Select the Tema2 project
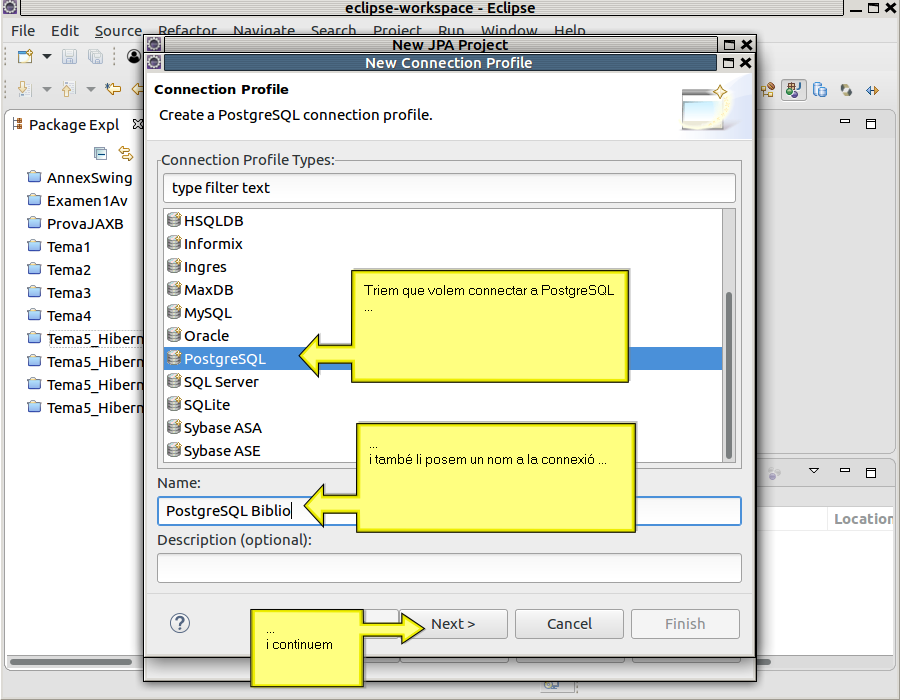 pos(68,270)
